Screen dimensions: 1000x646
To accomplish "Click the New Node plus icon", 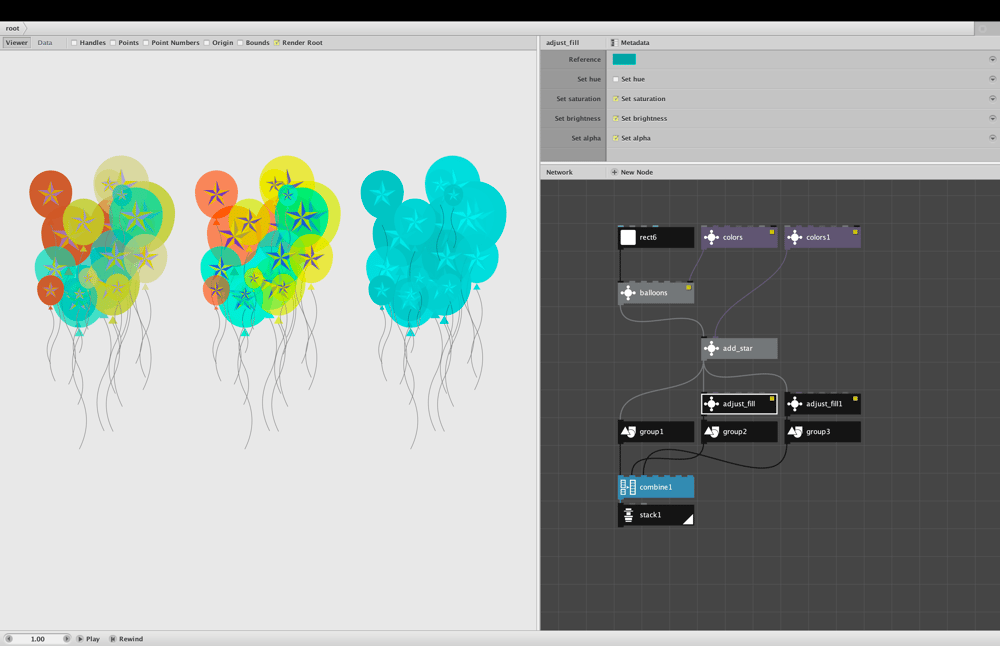I will (x=614, y=172).
